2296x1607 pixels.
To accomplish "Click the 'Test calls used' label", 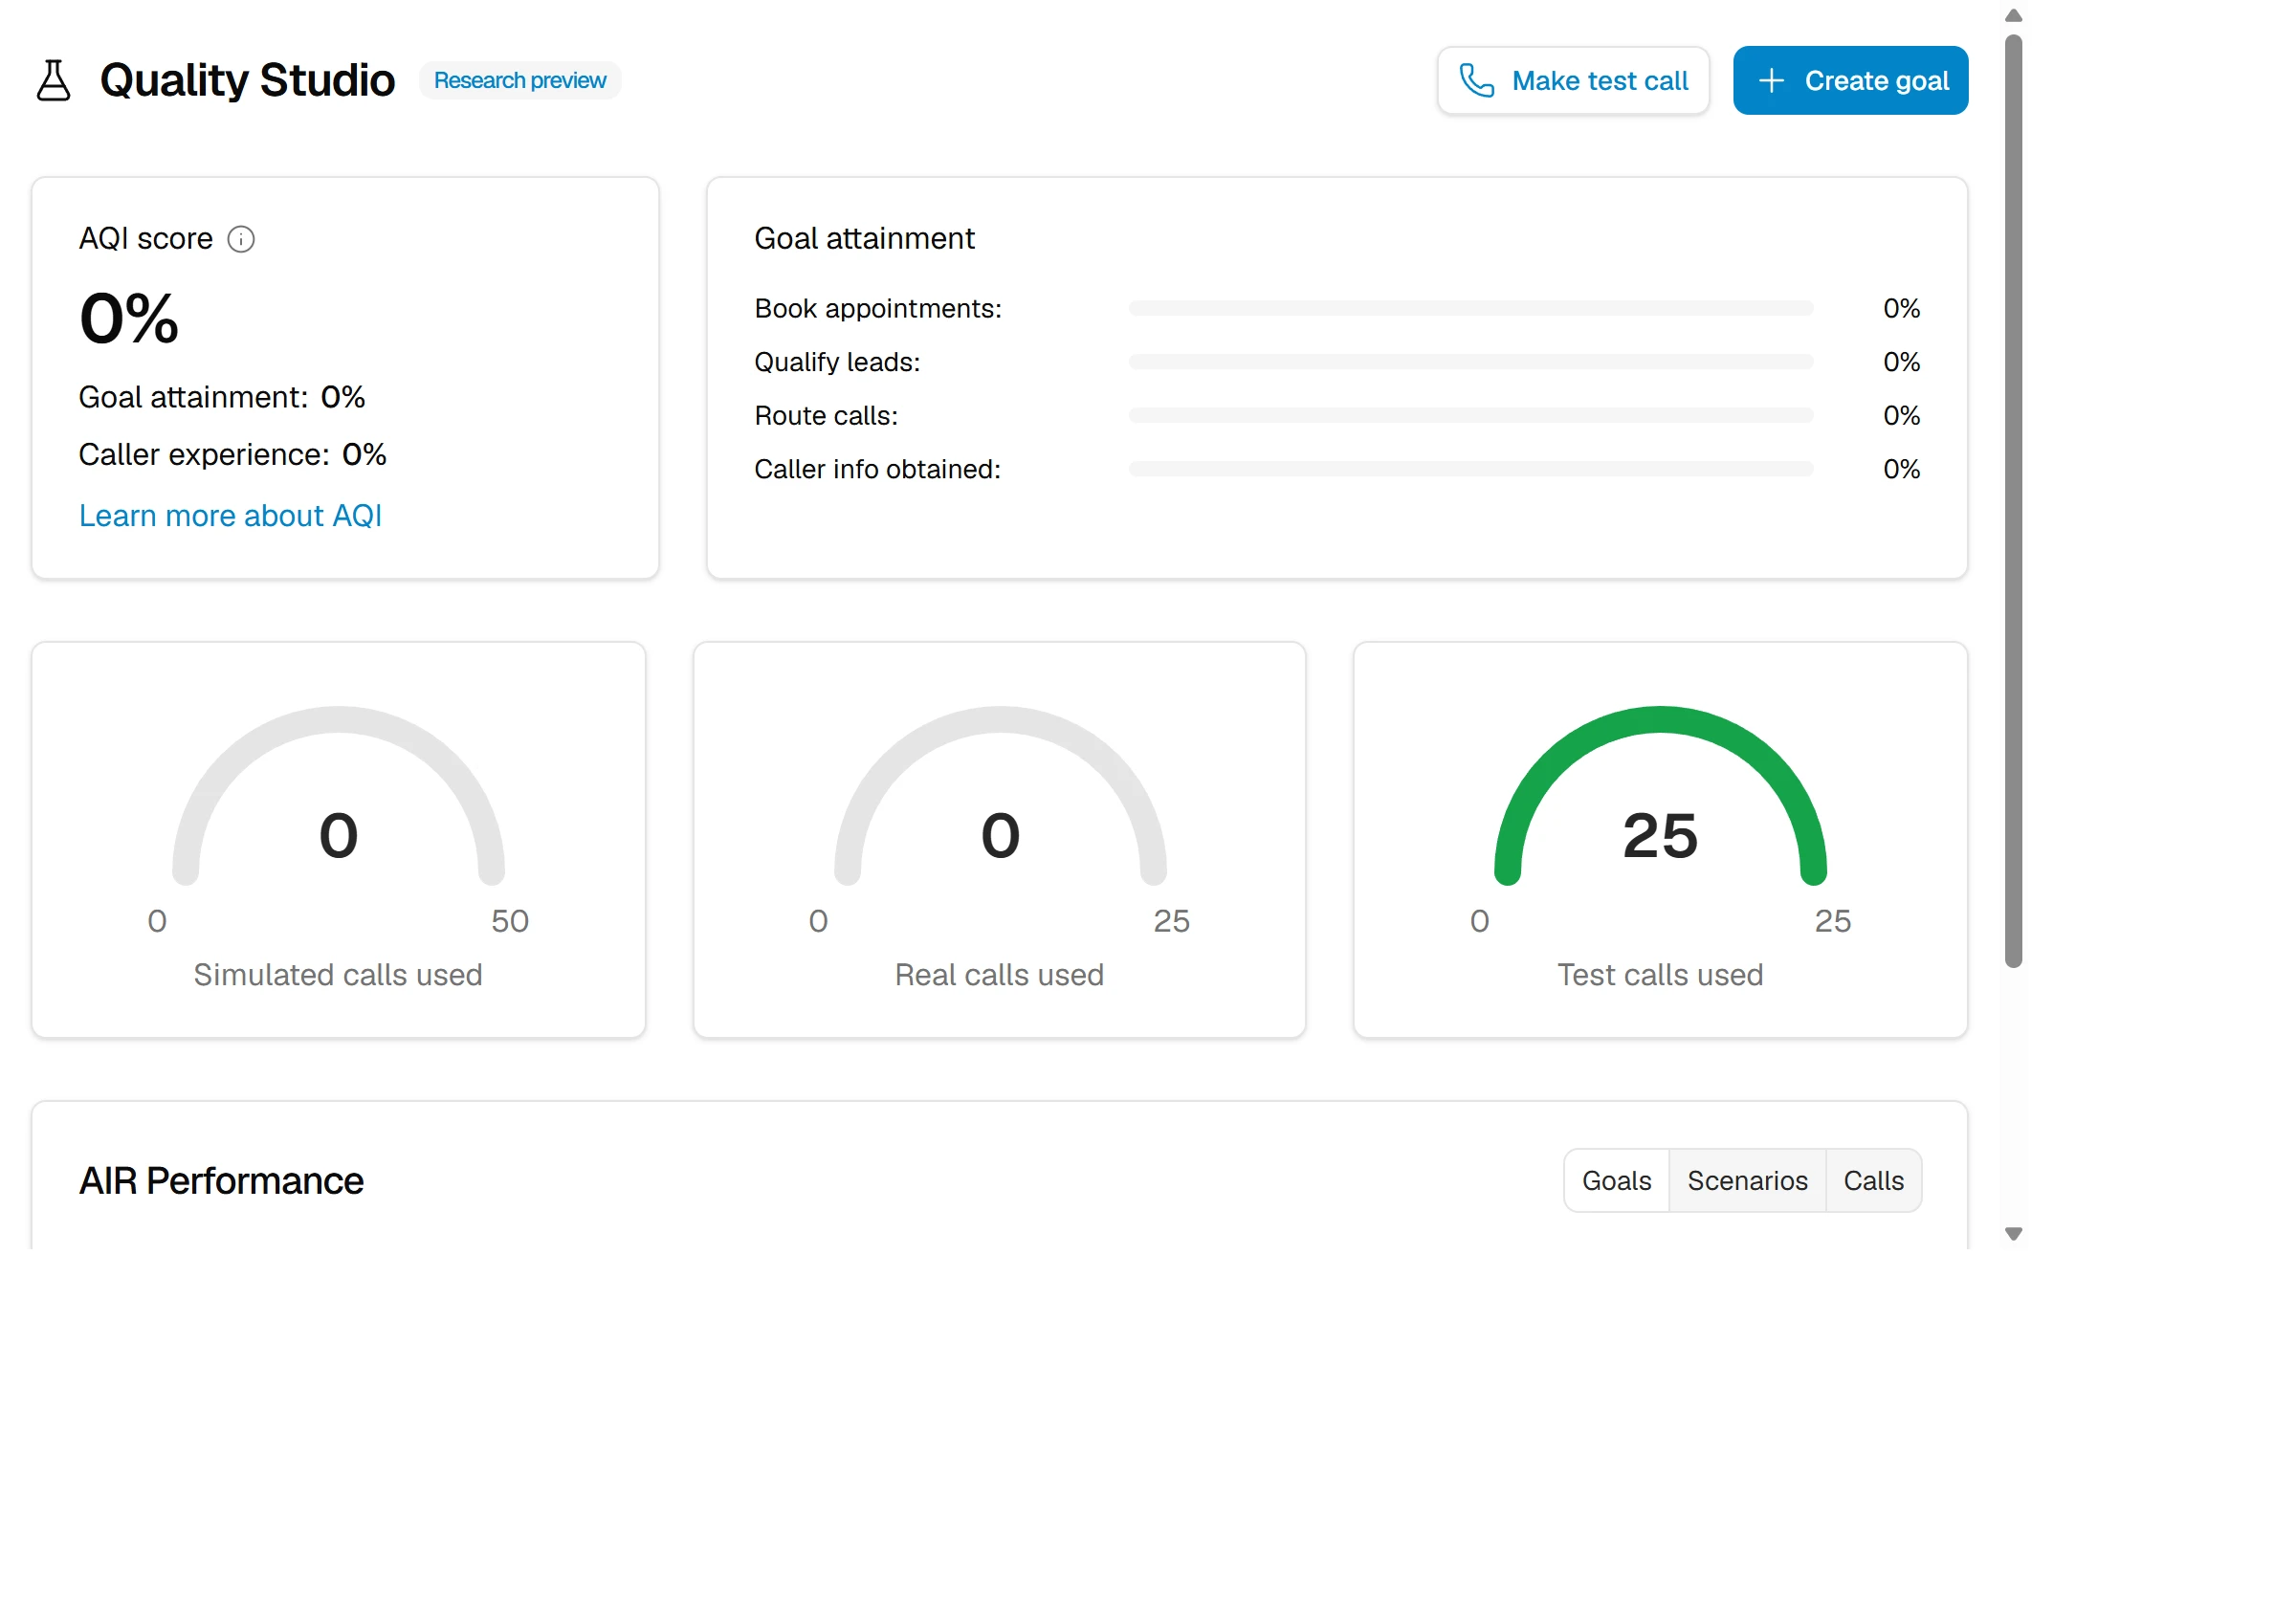I will 1660,974.
